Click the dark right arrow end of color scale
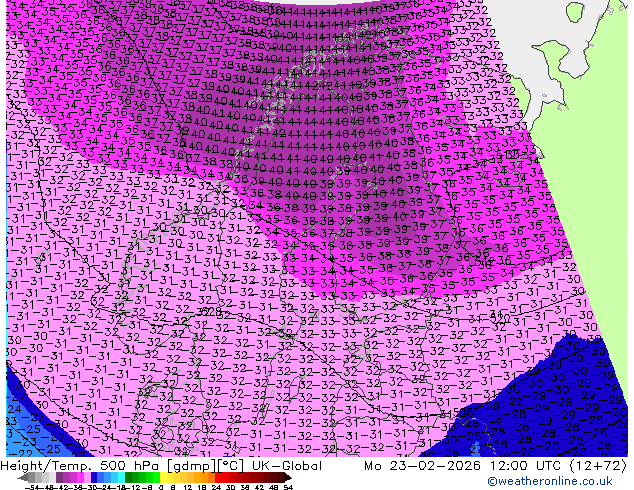The height and width of the screenshot is (490, 634). tap(288, 478)
